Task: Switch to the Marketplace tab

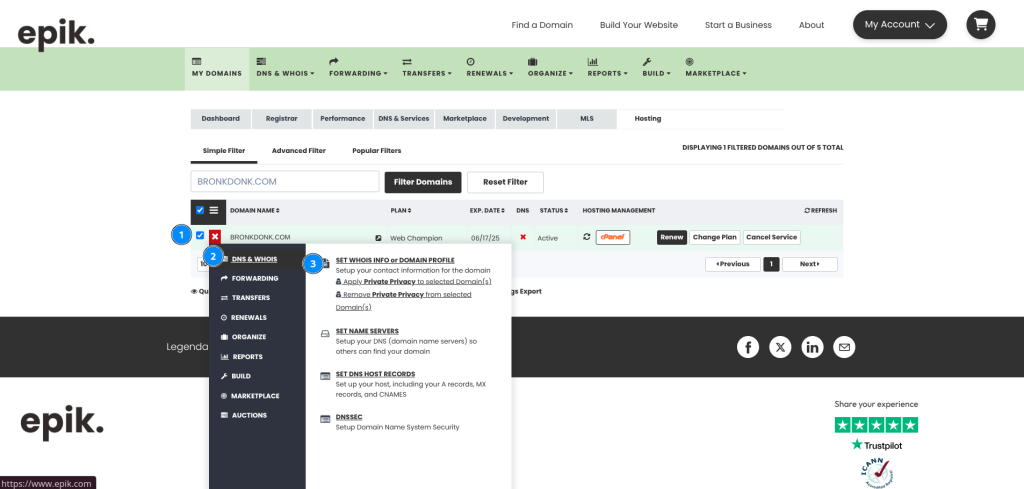Action: point(465,119)
